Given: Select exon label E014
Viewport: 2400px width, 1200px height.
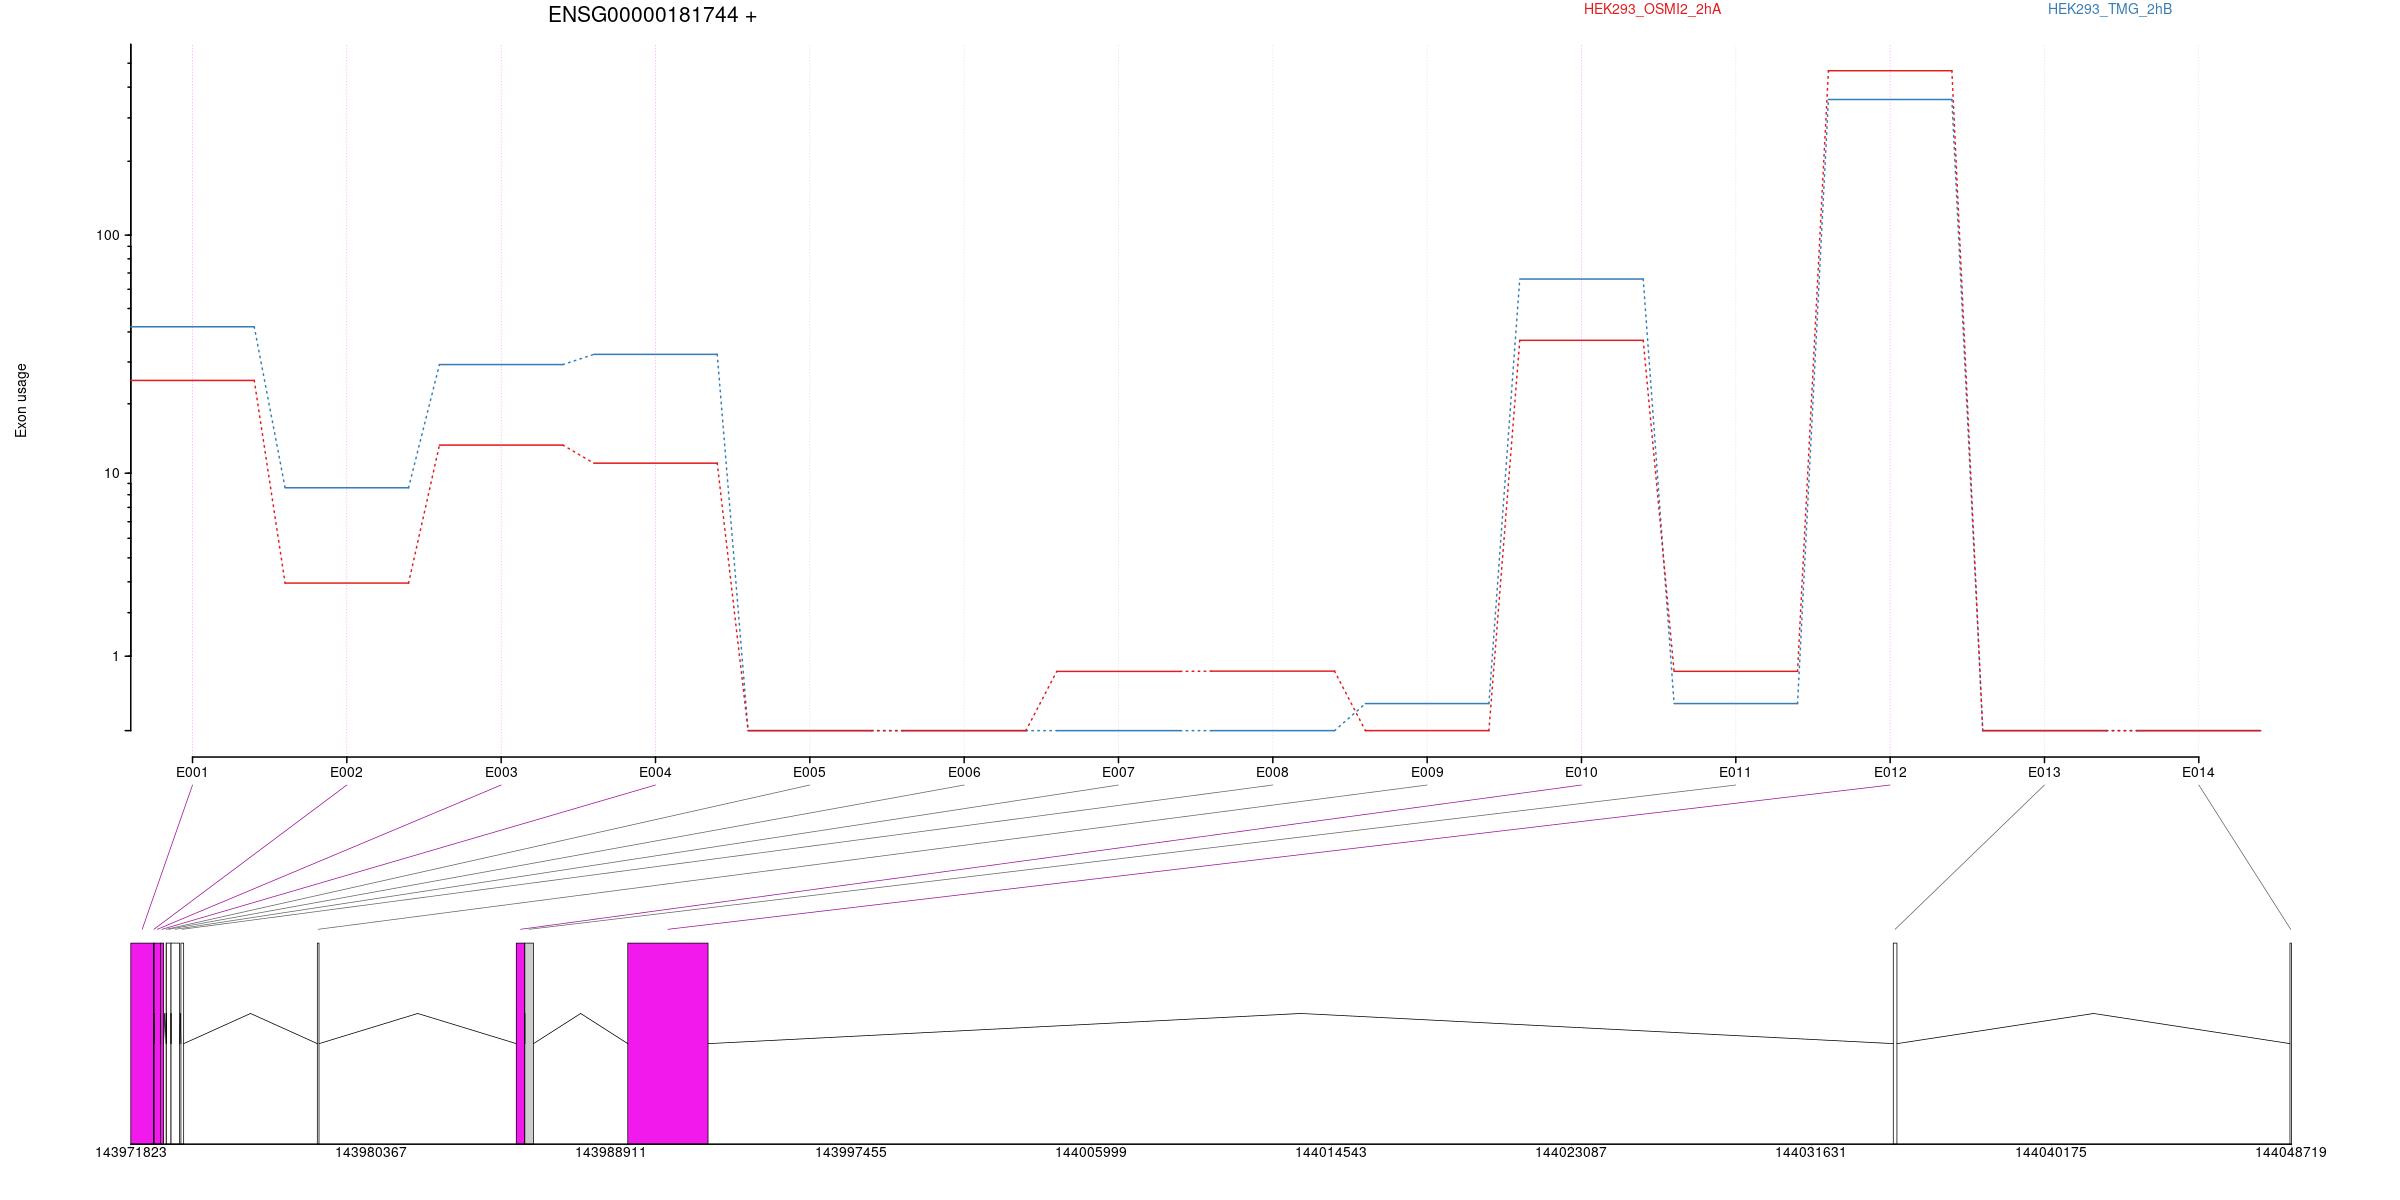Looking at the screenshot, I should coord(2198,772).
